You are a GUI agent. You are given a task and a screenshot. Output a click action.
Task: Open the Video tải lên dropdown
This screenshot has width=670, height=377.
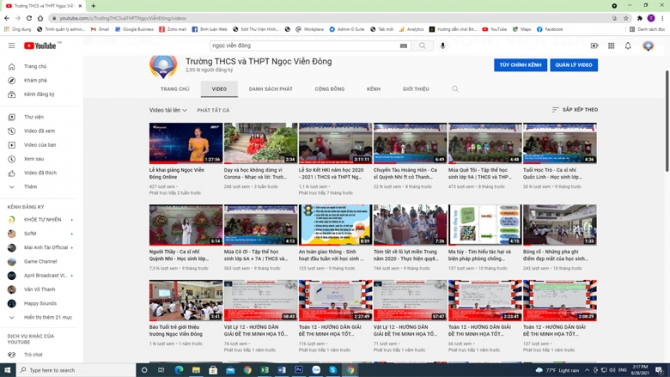pyautogui.click(x=168, y=110)
